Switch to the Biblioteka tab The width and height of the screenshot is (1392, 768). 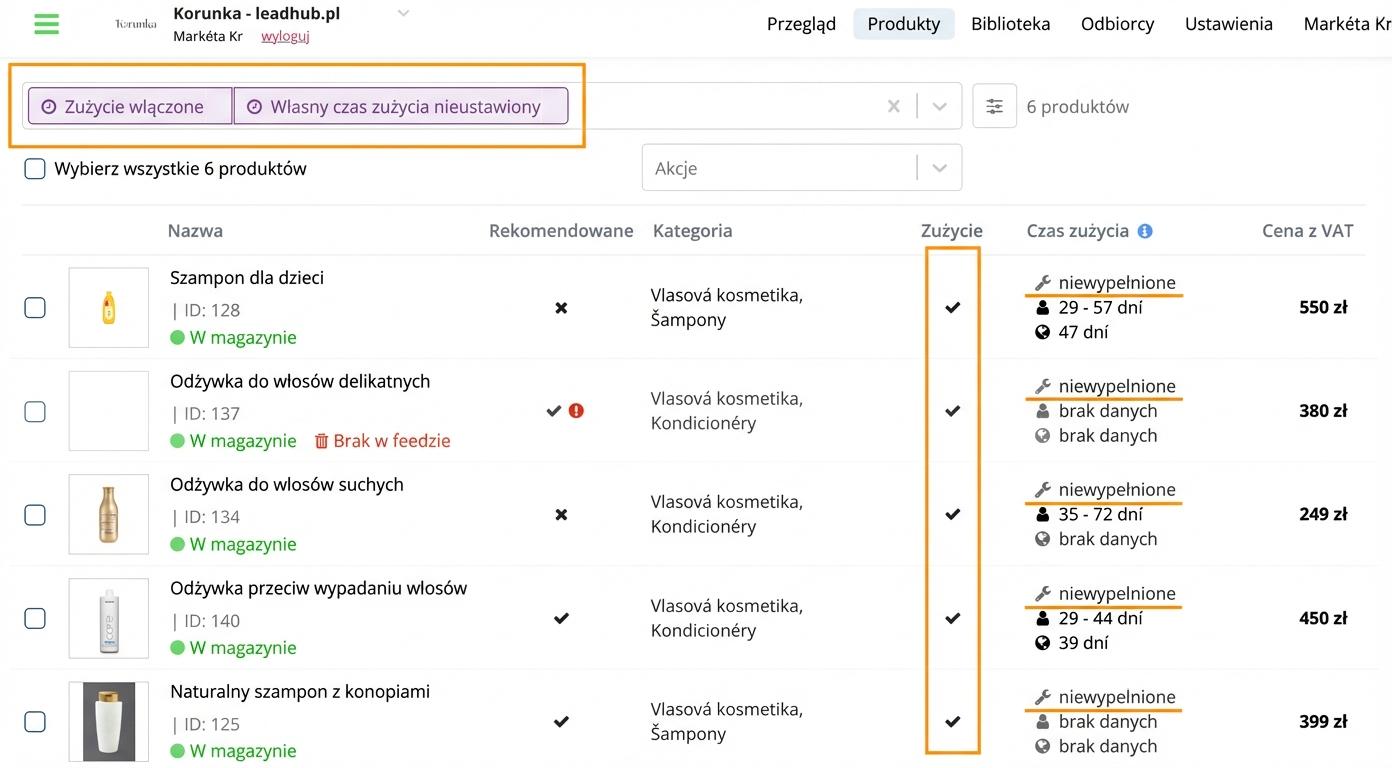pyautogui.click(x=1010, y=24)
